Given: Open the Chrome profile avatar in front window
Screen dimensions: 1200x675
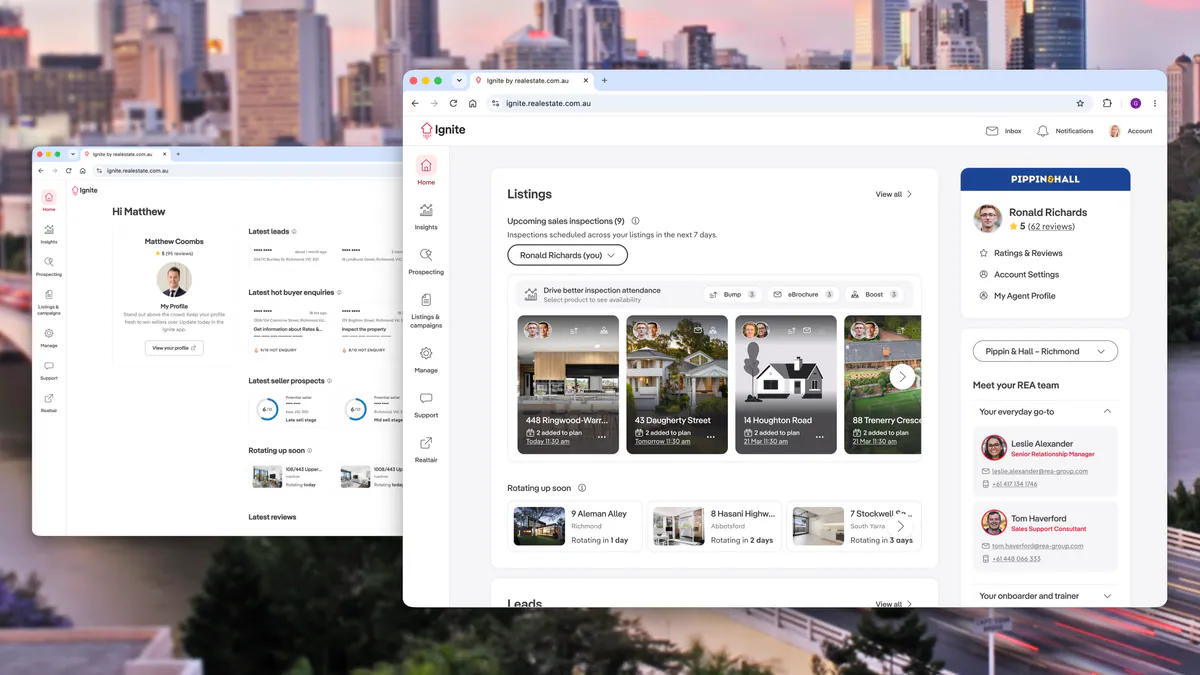Looking at the screenshot, I should [1136, 103].
